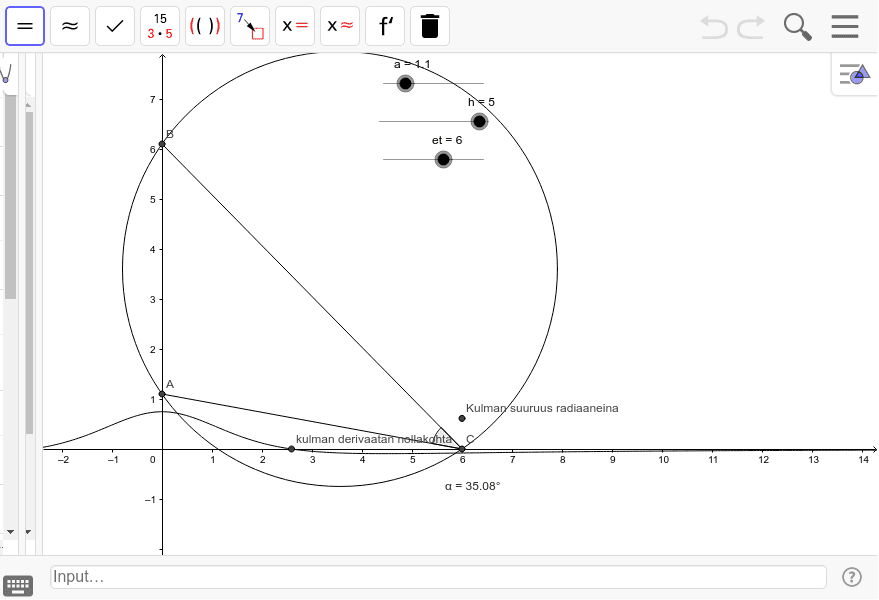Open the Graphics style bar toggle
Viewport: 879px width, 600px height.
[x=854, y=74]
